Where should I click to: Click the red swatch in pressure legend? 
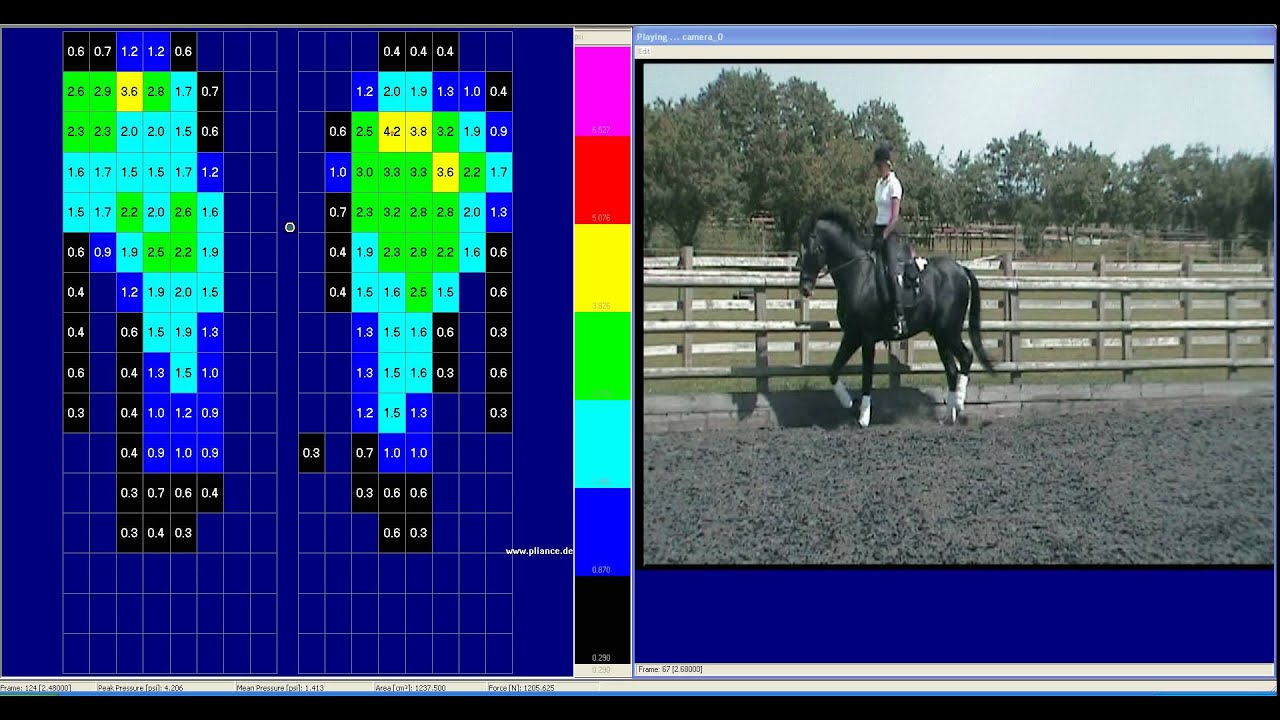[x=602, y=180]
